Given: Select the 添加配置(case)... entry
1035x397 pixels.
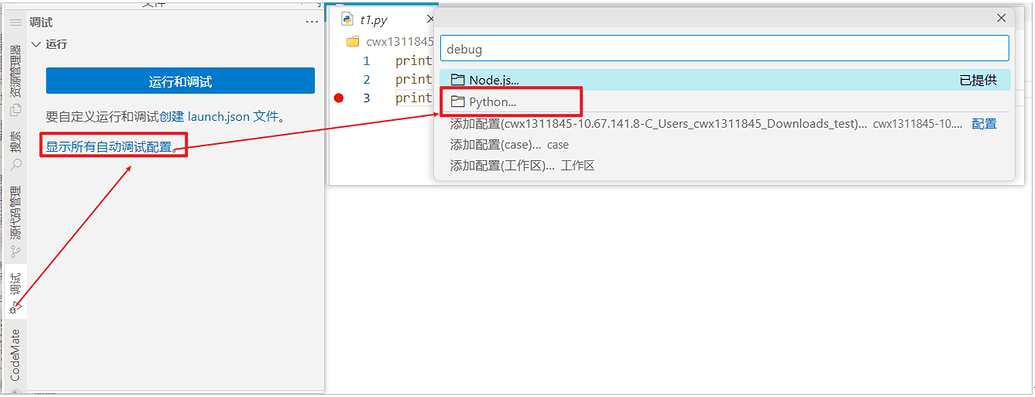Looking at the screenshot, I should tap(724, 145).
